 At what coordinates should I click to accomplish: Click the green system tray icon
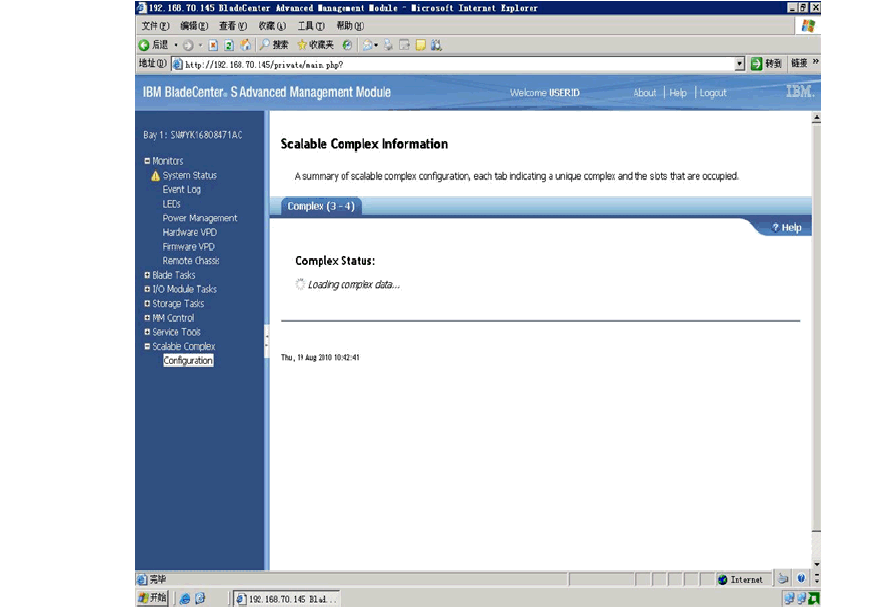click(814, 598)
